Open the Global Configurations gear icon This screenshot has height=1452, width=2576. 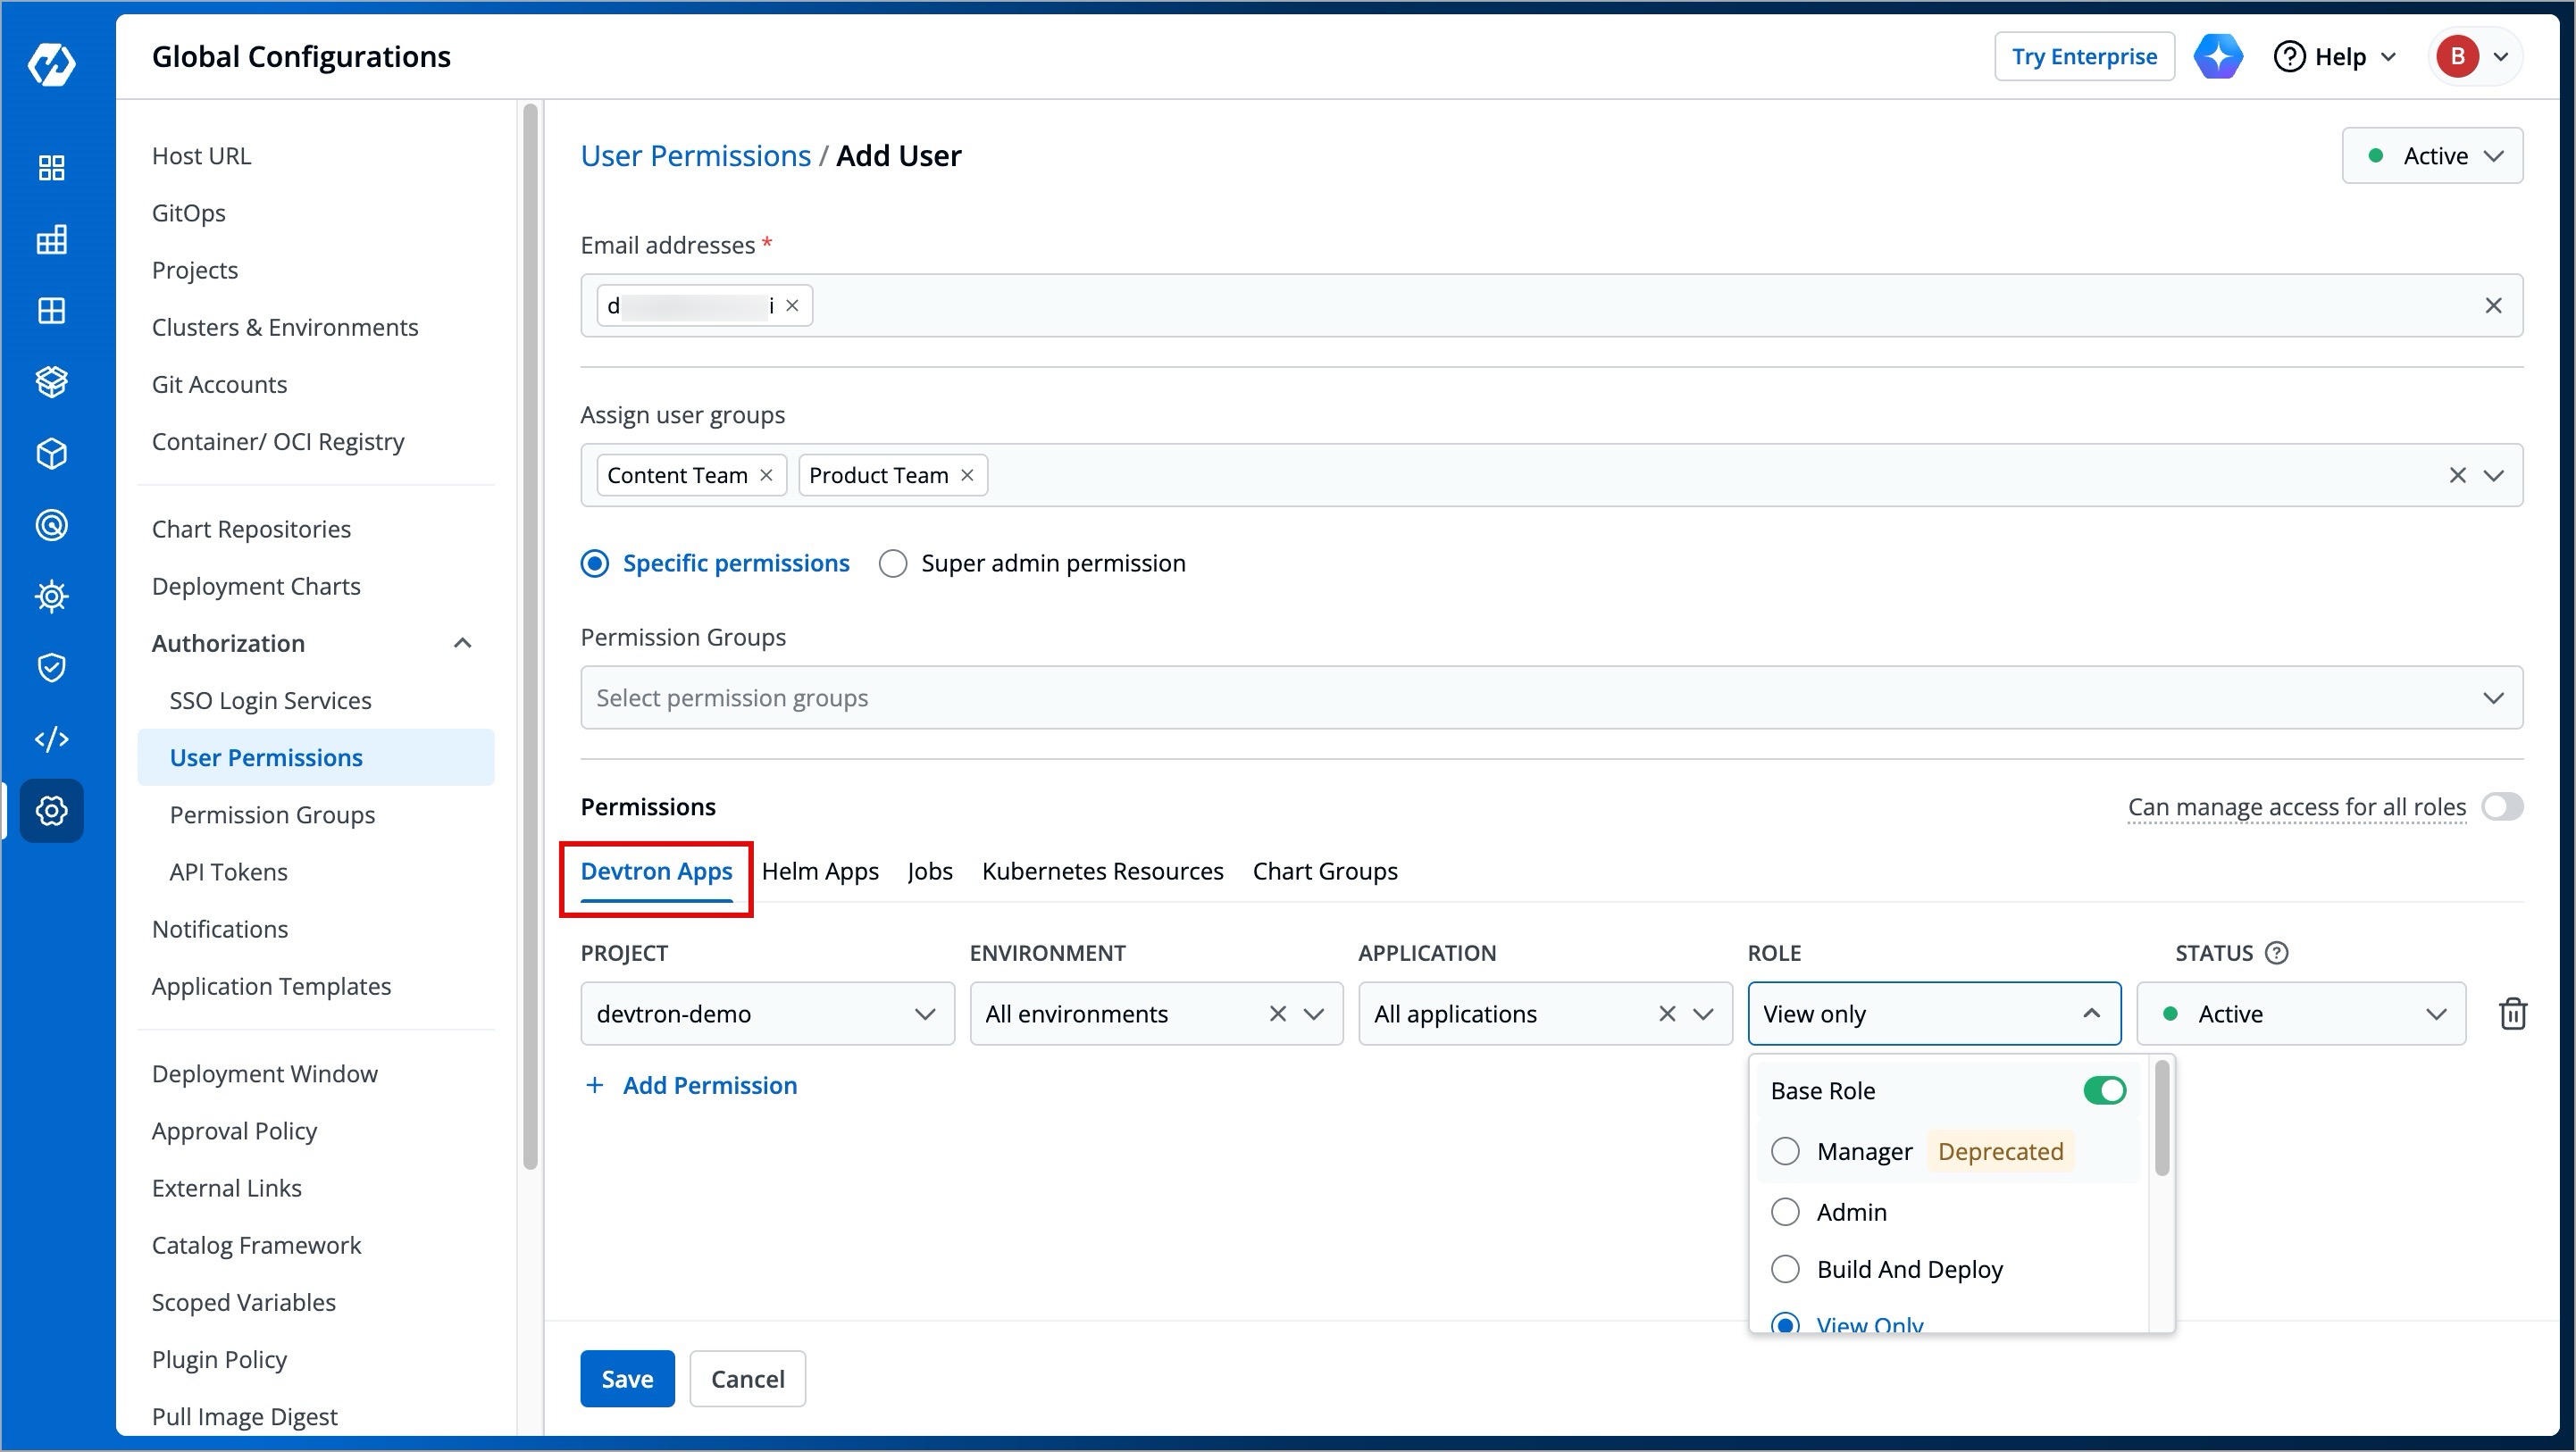51,810
